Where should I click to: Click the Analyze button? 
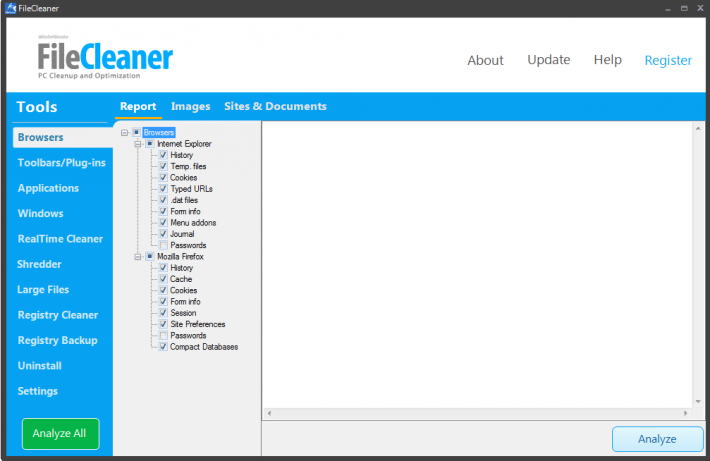point(657,439)
